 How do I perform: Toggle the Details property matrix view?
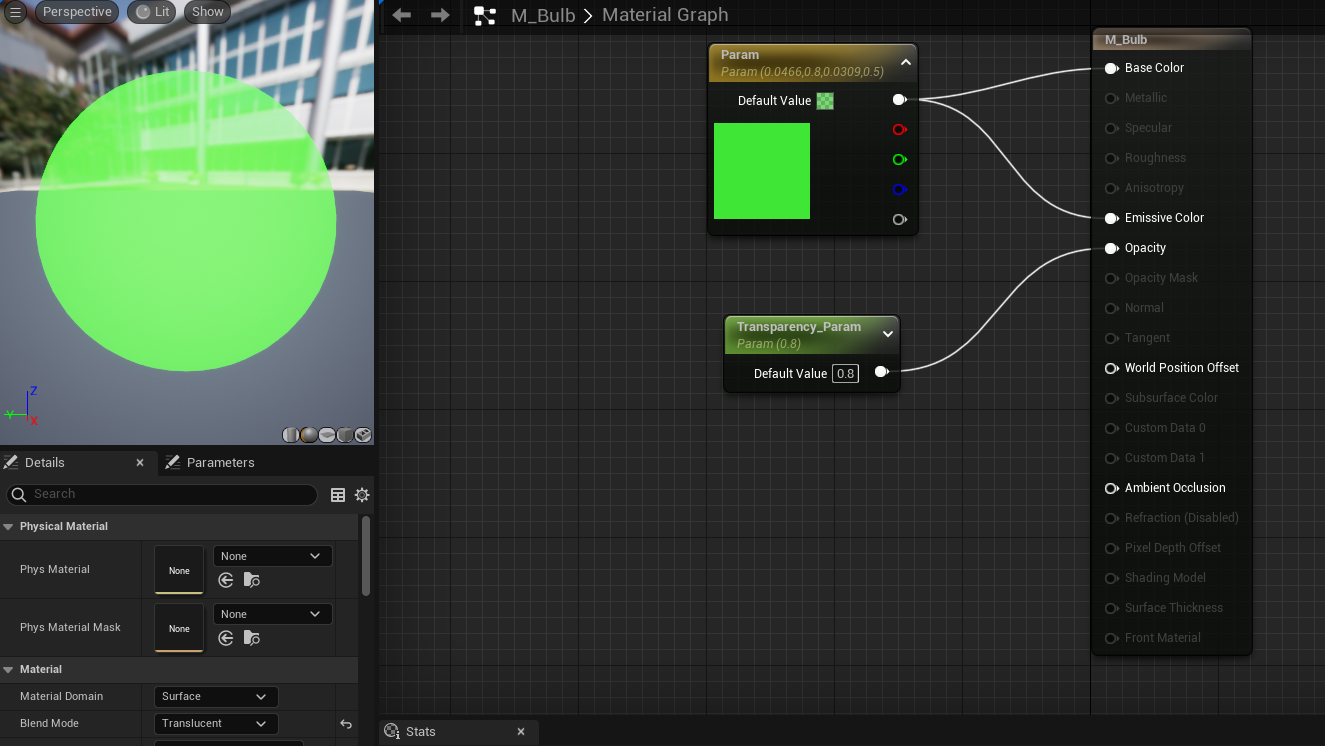(x=338, y=495)
